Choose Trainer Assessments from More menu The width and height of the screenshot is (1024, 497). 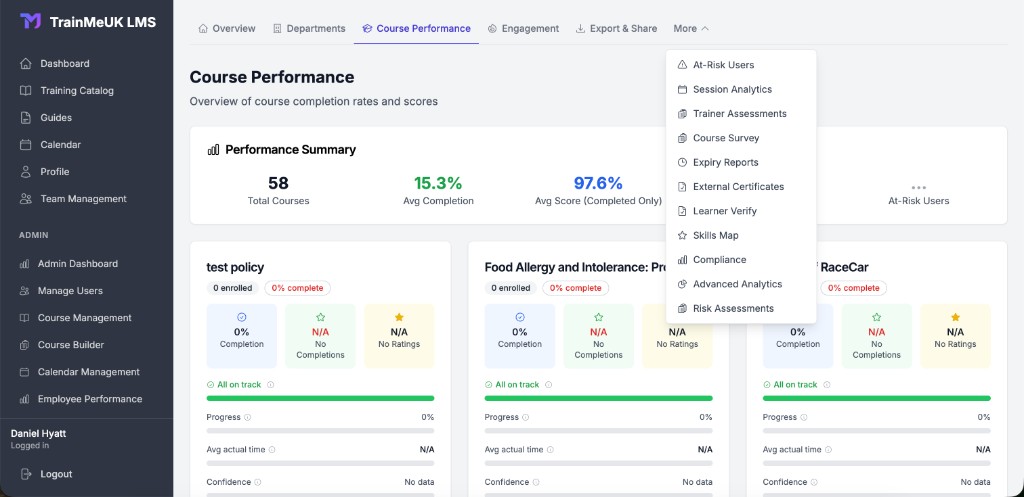[741, 114]
